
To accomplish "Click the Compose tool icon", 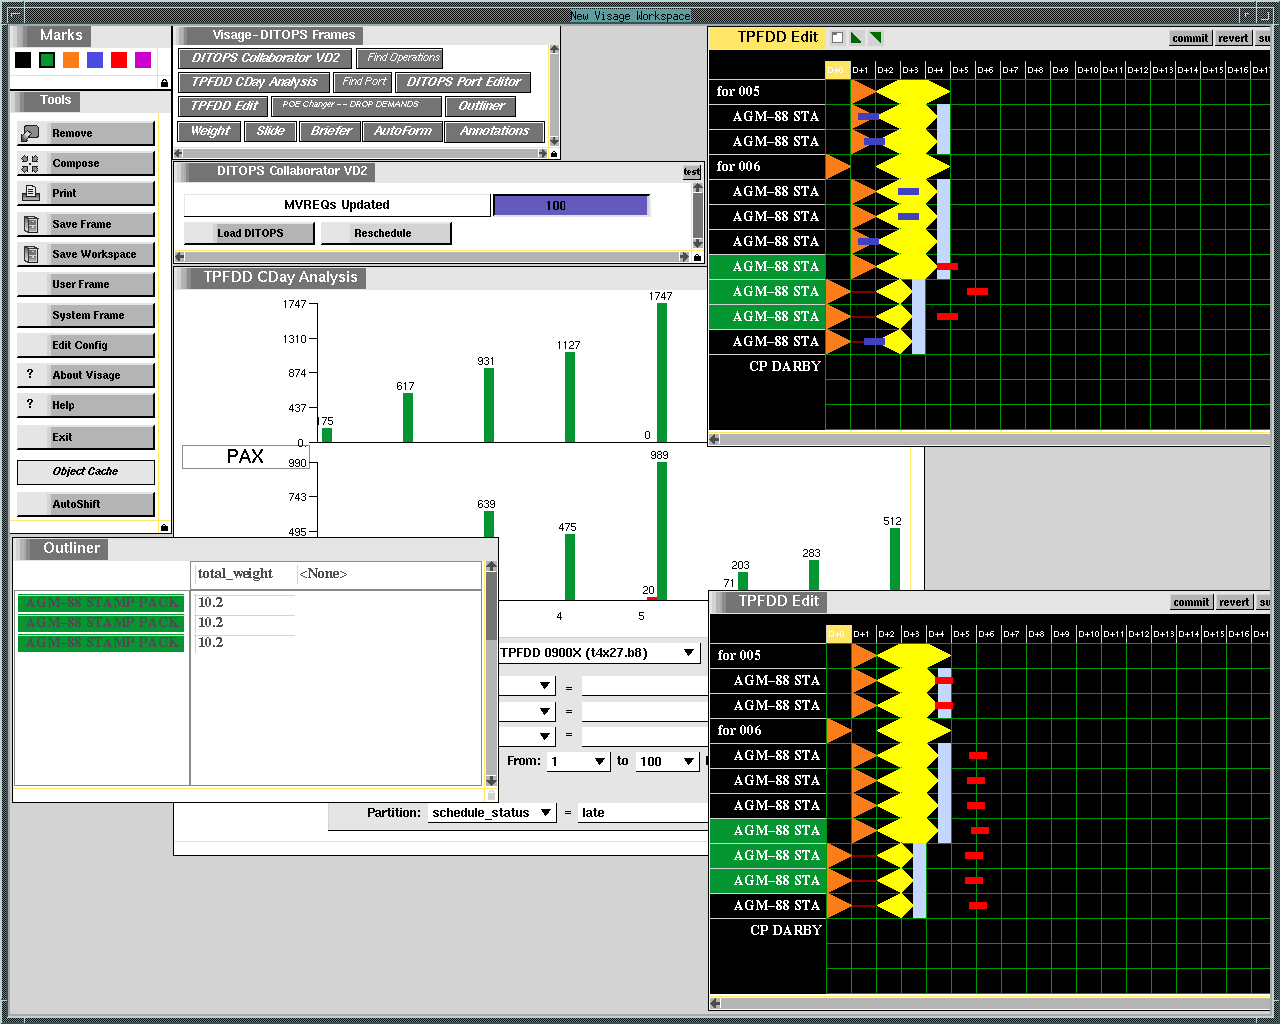I will coord(30,164).
